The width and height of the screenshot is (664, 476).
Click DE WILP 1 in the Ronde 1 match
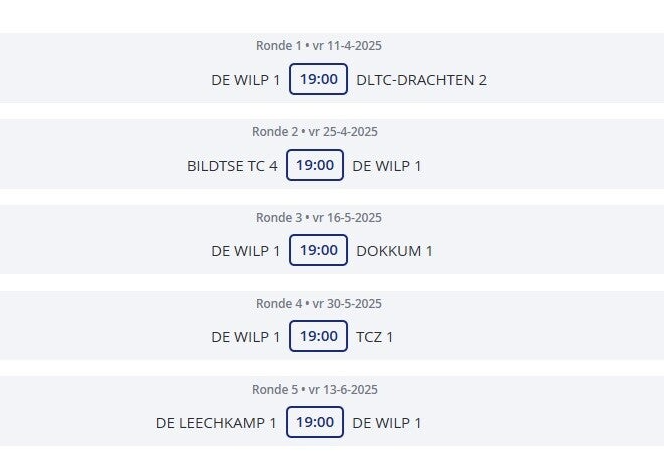246,80
